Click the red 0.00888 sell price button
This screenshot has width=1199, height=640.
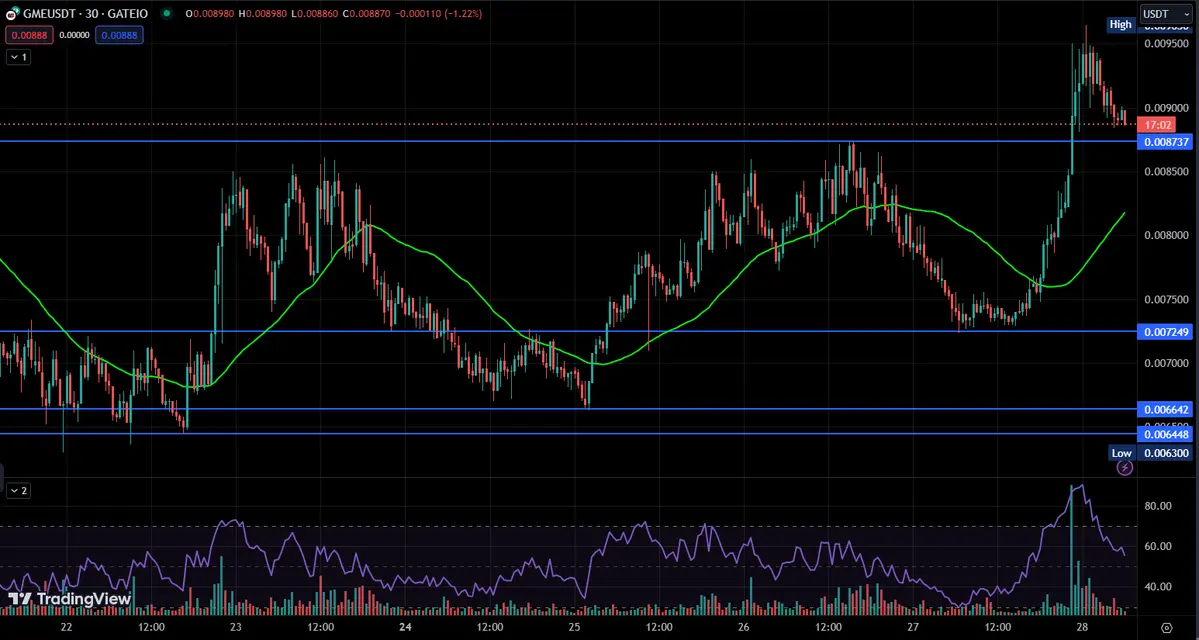click(x=28, y=34)
